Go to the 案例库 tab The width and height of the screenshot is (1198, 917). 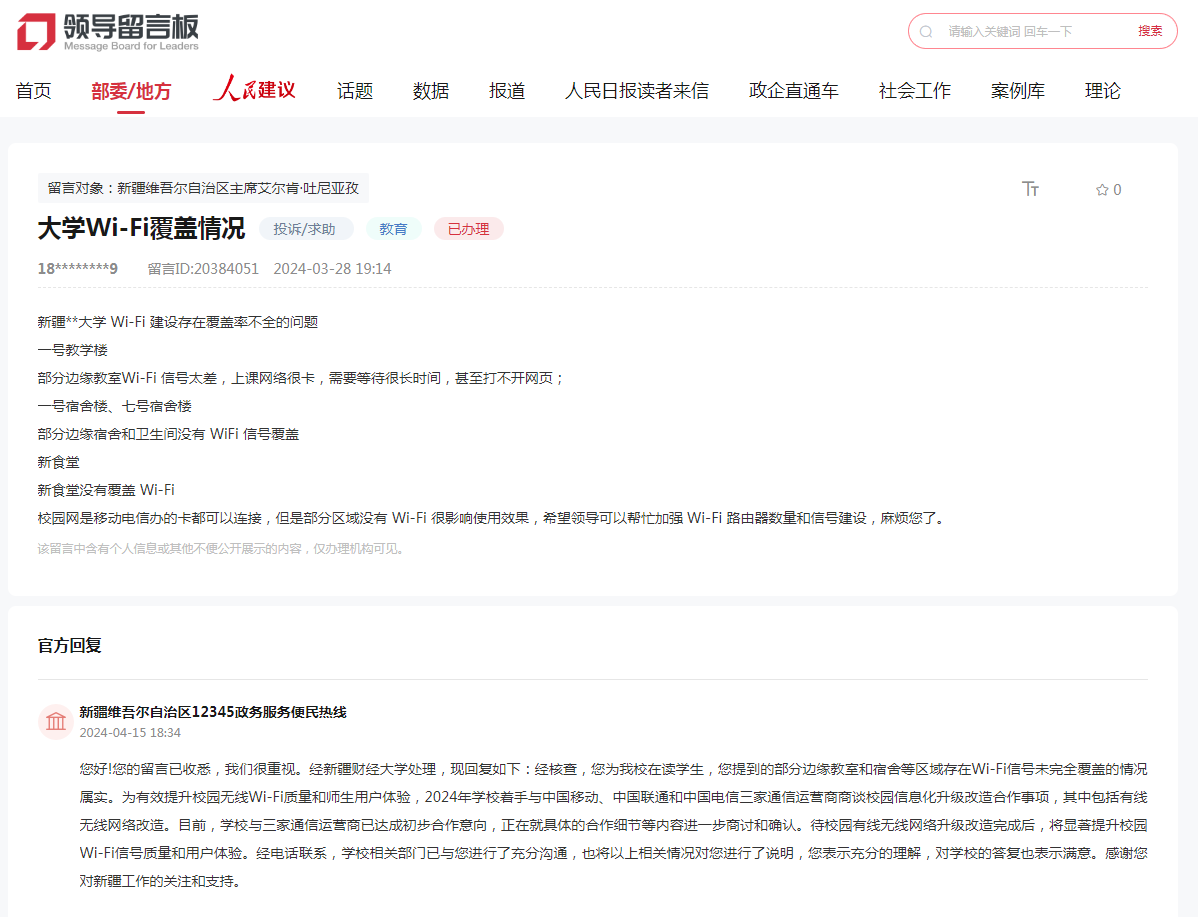[x=1017, y=91]
